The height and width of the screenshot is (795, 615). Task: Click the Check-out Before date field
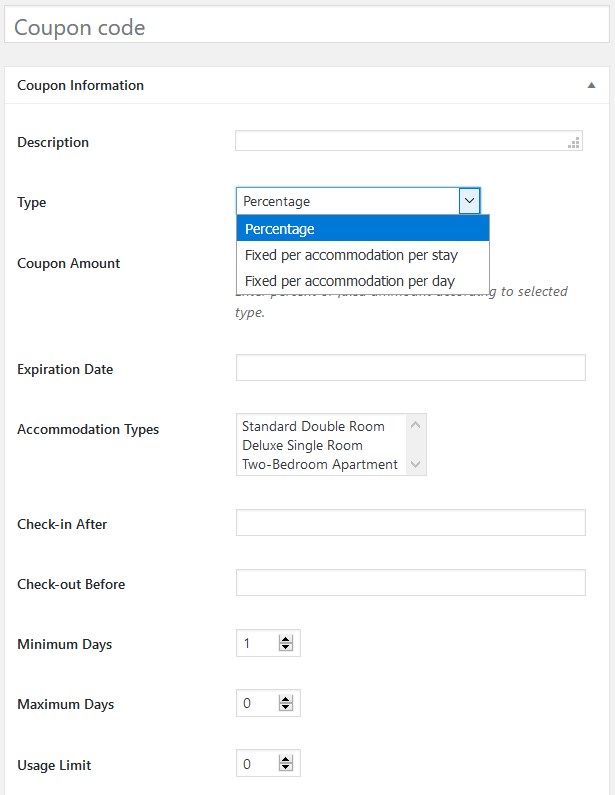pyautogui.click(x=410, y=583)
